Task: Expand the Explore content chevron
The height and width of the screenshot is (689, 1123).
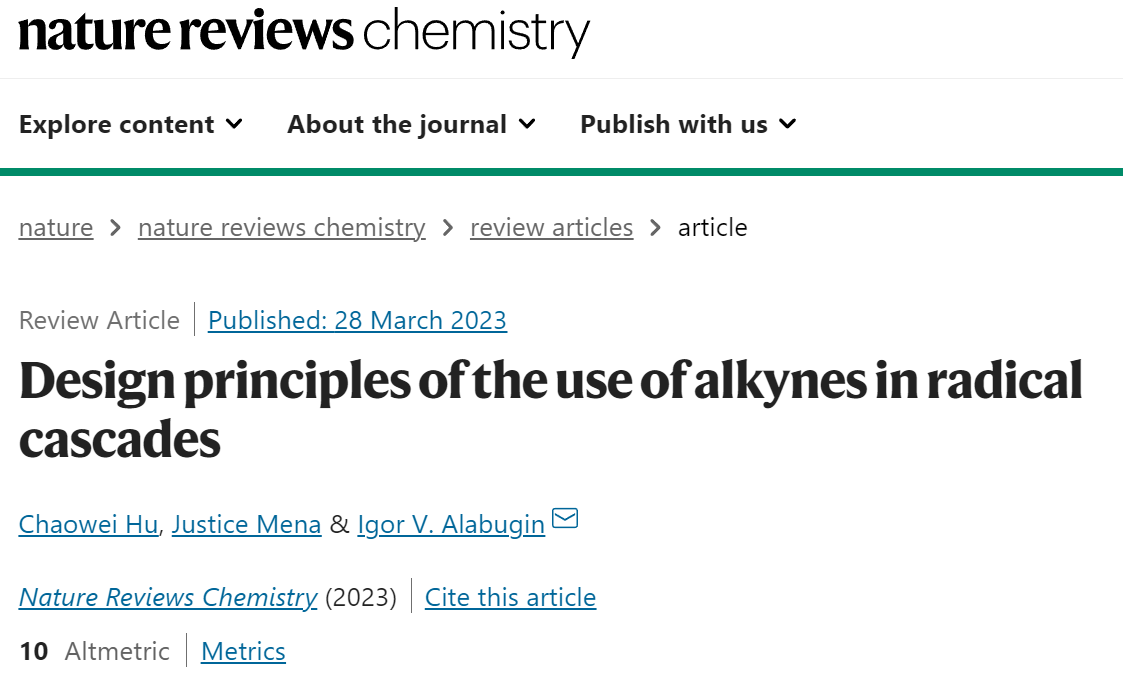Action: (234, 124)
